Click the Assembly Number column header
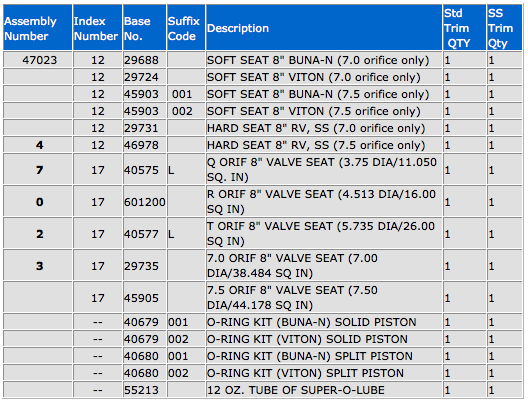This screenshot has height=404, width=528. [38, 28]
